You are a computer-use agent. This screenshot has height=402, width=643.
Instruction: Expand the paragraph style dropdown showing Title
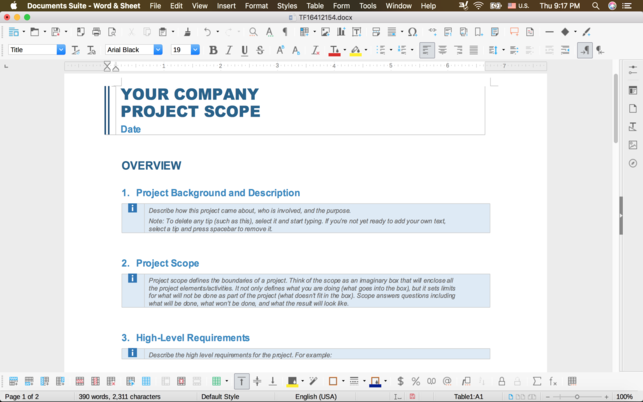coord(61,50)
